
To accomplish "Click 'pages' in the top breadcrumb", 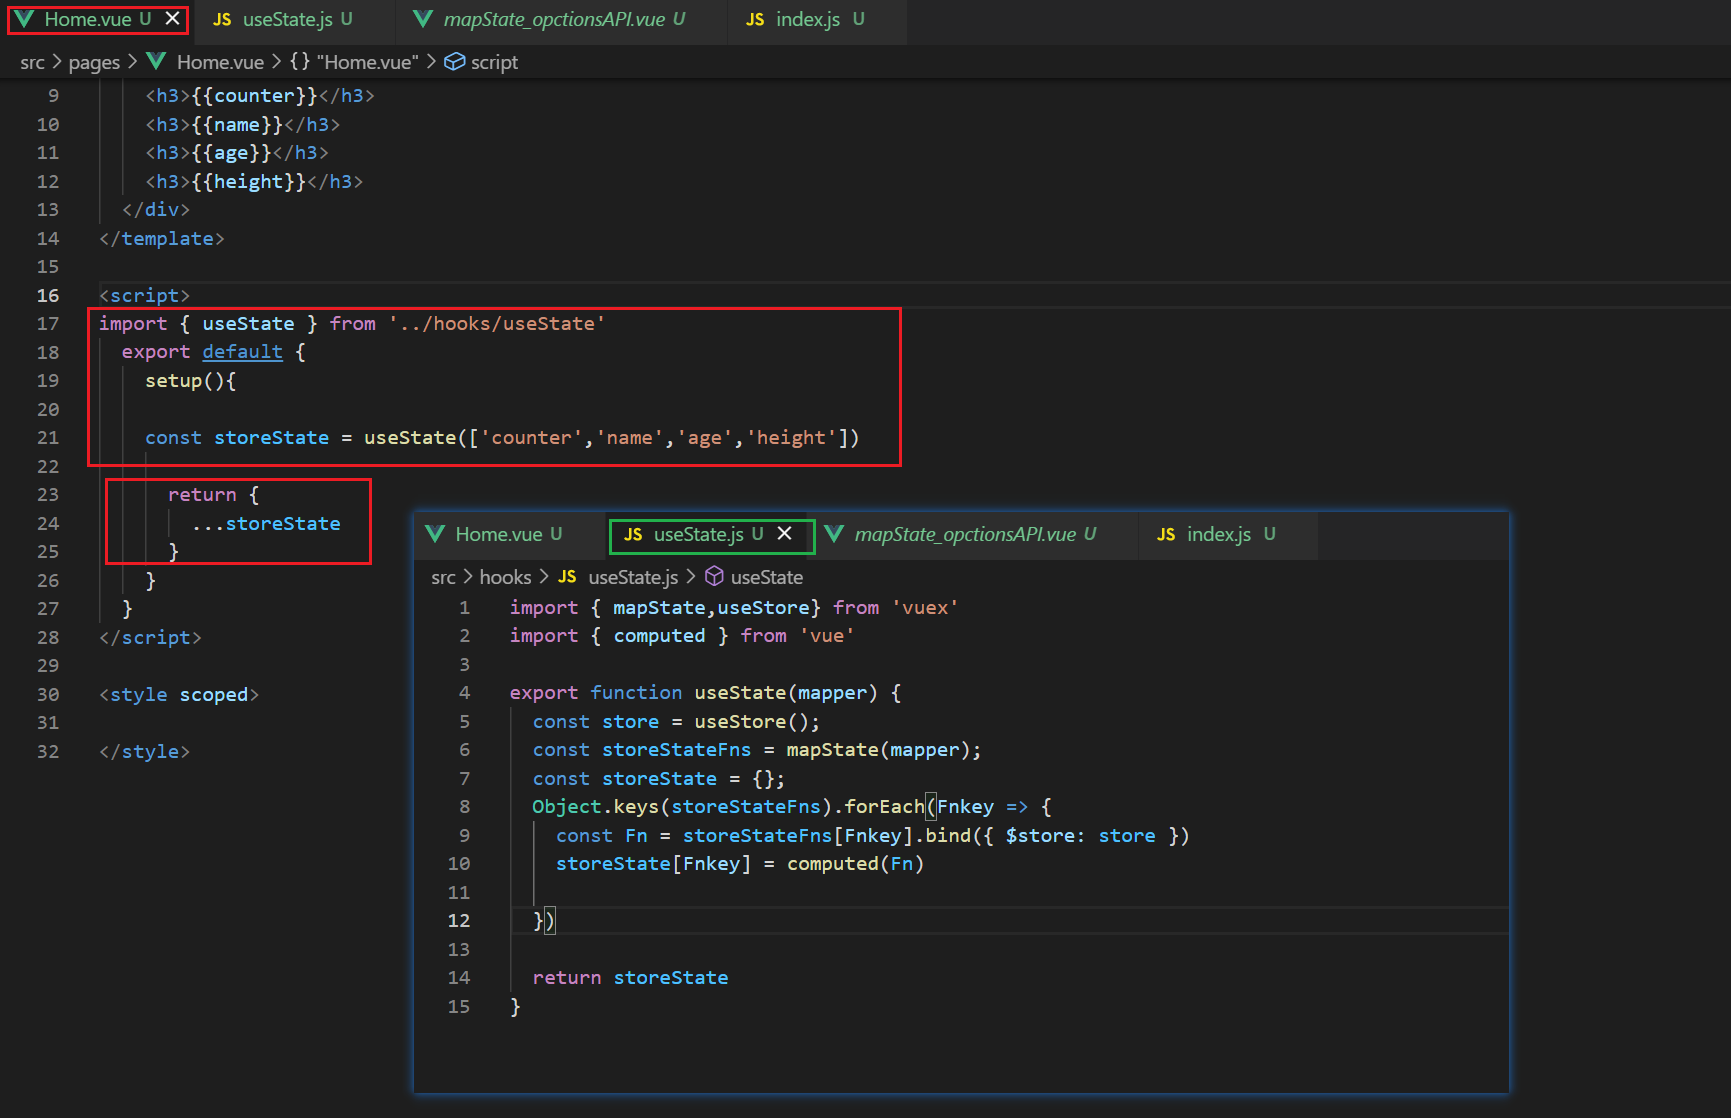I will [x=94, y=62].
